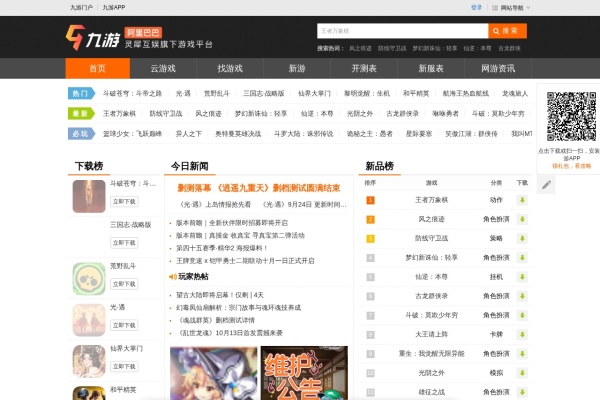The height and width of the screenshot is (400, 600).
Task: Click the pencil feedback icon at right
Action: point(546,184)
